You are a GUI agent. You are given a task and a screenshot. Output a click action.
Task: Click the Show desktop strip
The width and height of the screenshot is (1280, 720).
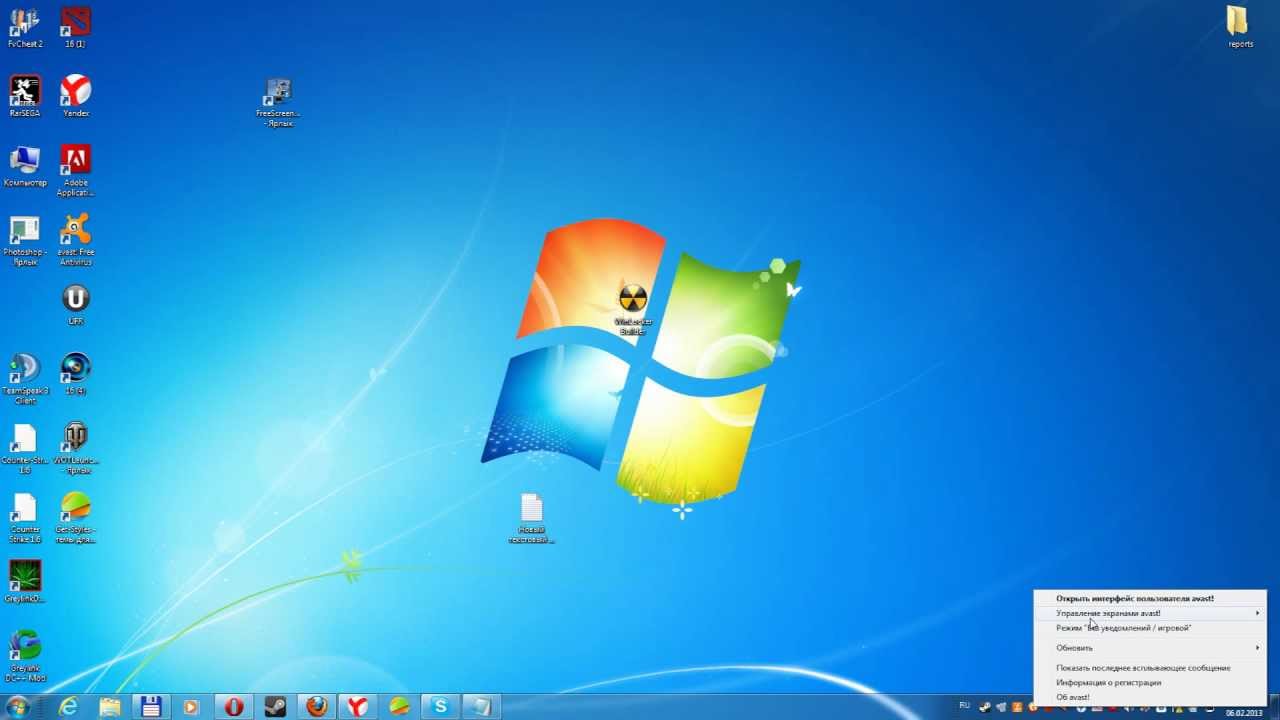point(1274,707)
